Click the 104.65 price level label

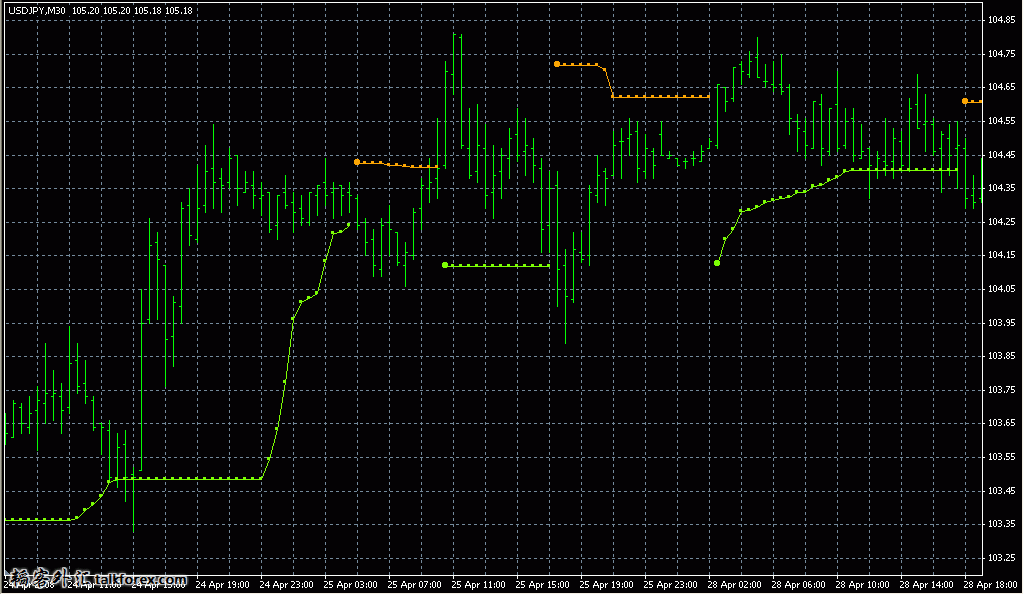pos(1001,87)
